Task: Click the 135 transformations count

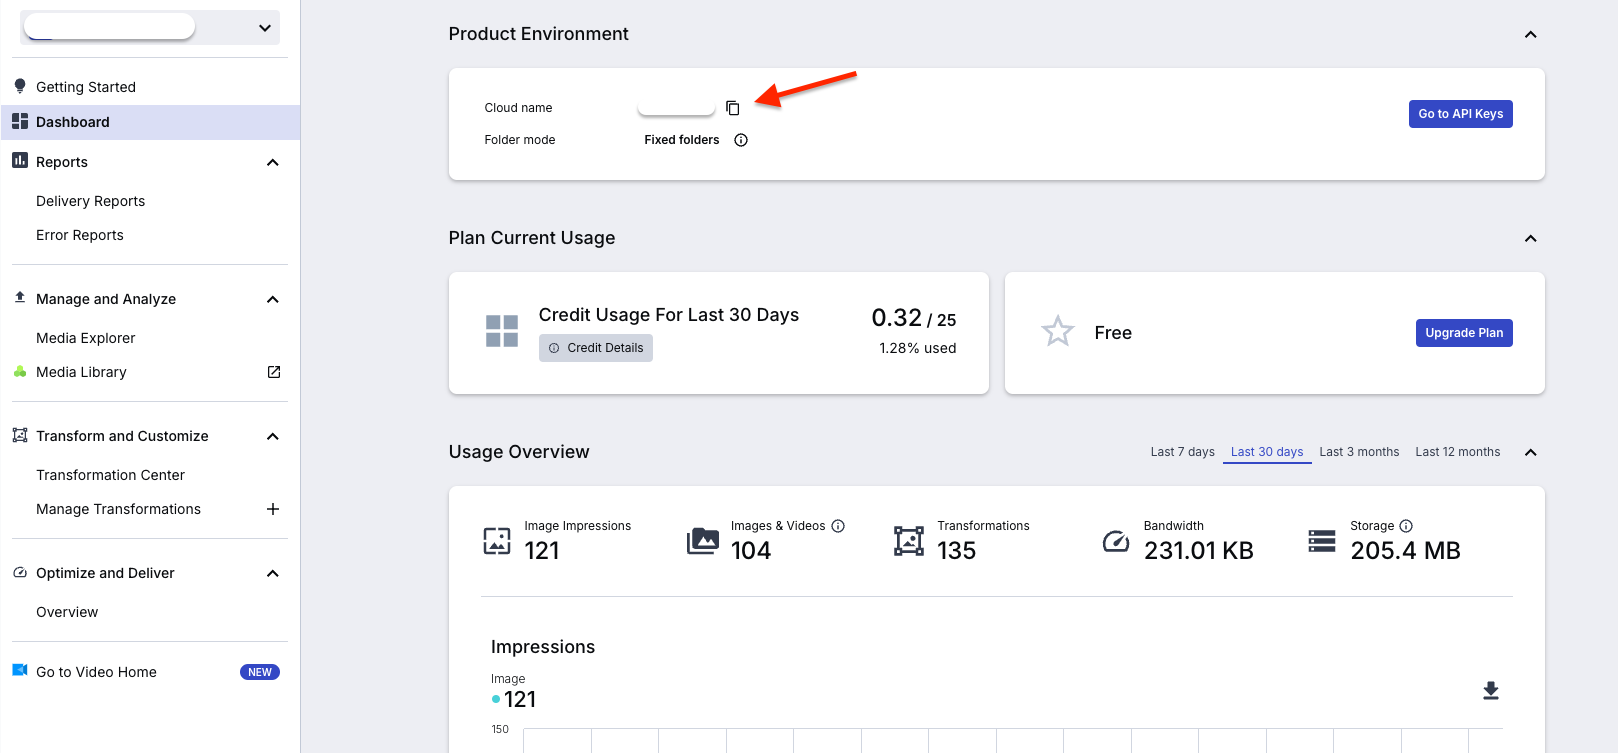Action: click(956, 551)
